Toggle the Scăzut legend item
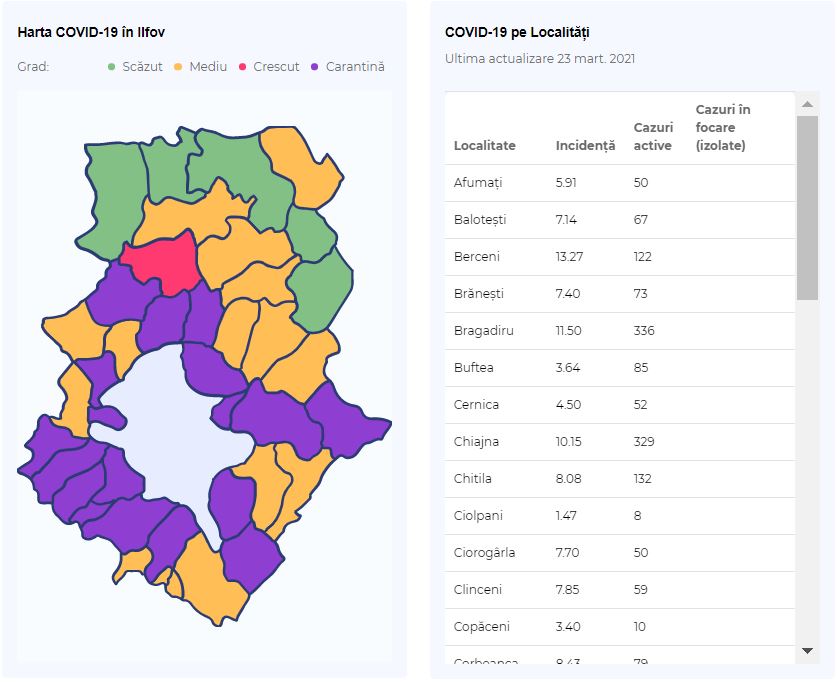The width and height of the screenshot is (837, 682). pyautogui.click(x=135, y=67)
